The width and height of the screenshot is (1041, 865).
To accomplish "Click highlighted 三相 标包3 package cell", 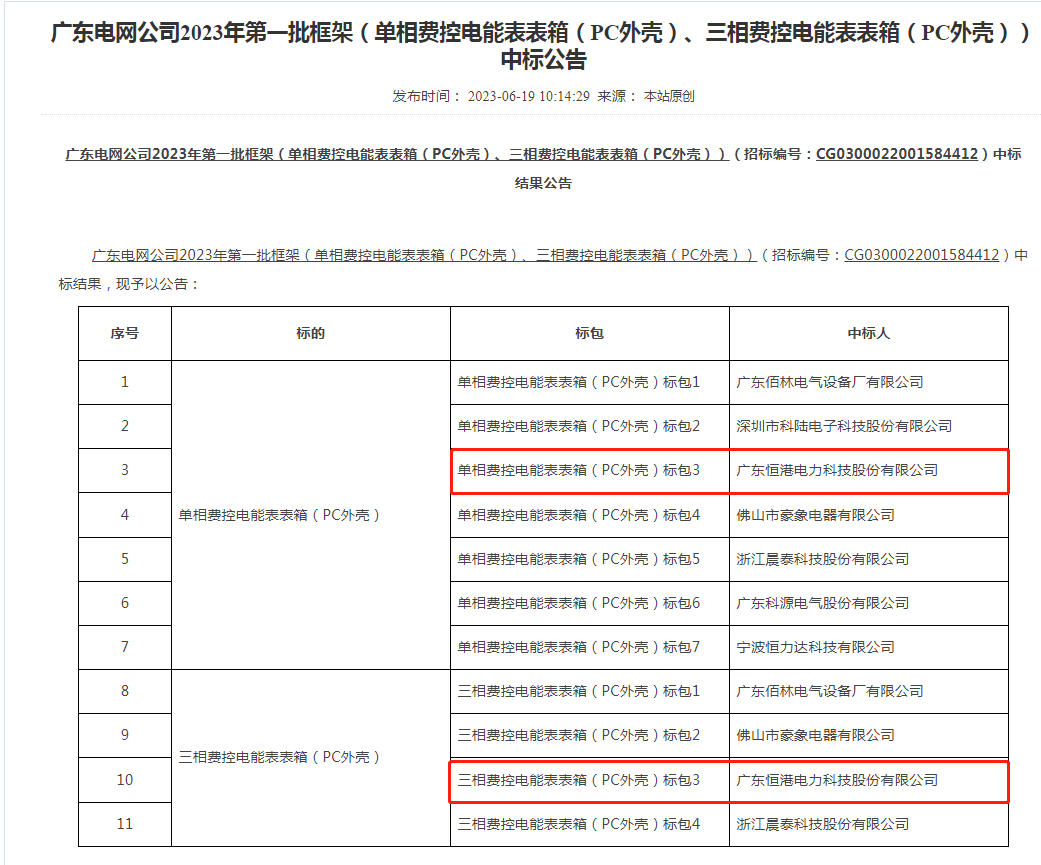I will [x=579, y=780].
